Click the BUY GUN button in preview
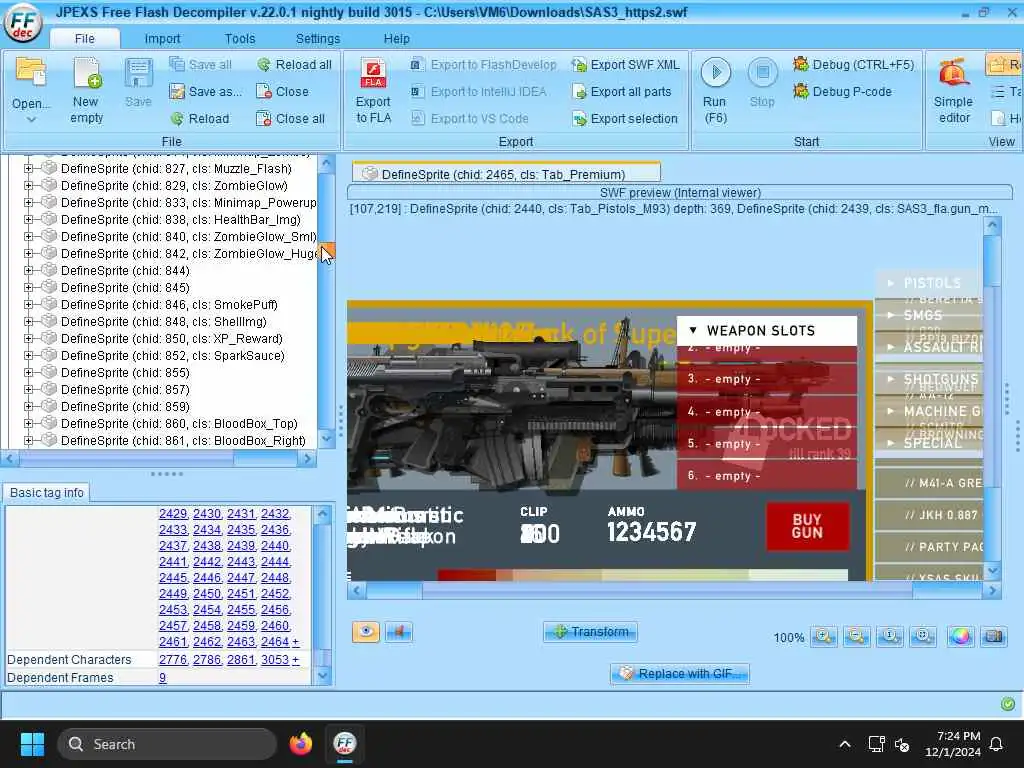The height and width of the screenshot is (768, 1024). [808, 526]
